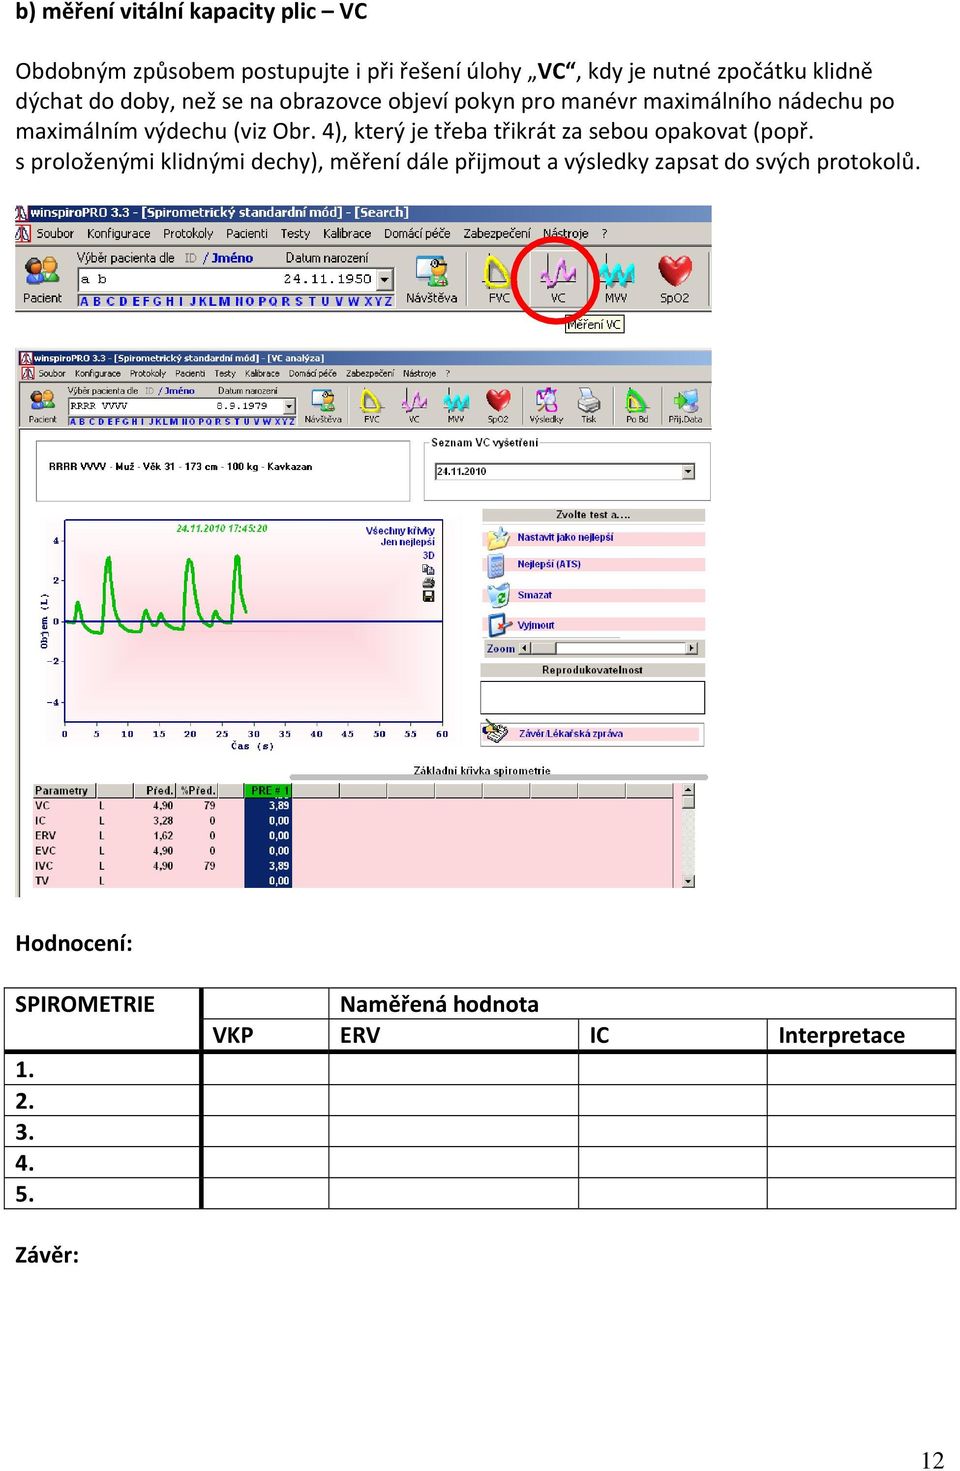This screenshot has width=960, height=1471.
Task: Open Zabezpečení menu in the Search window
Action: click(497, 234)
